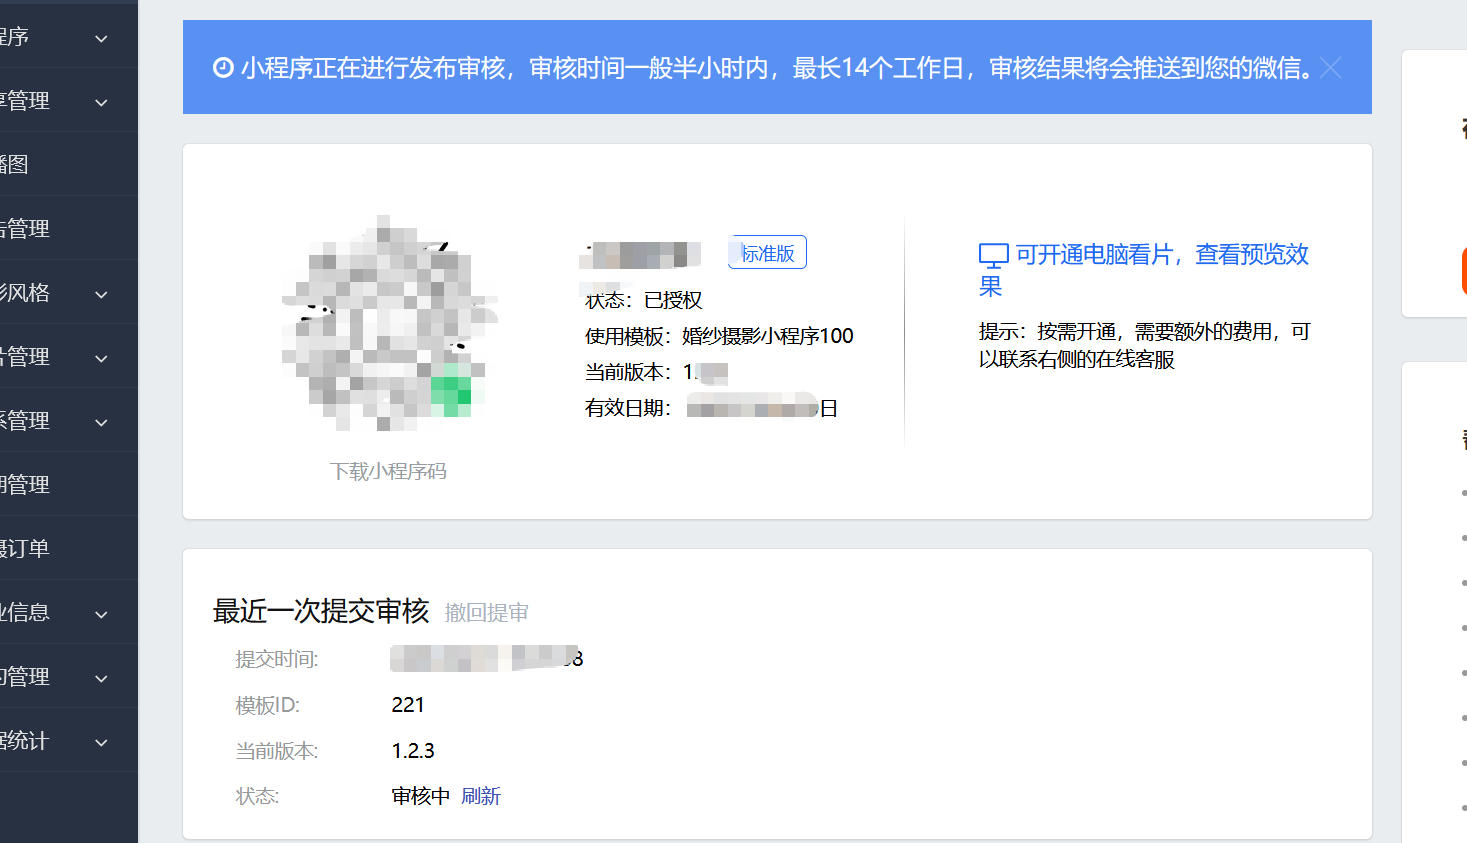Open the 订单 sidebar menu item
The image size is (1467, 843).
(x=25, y=548)
